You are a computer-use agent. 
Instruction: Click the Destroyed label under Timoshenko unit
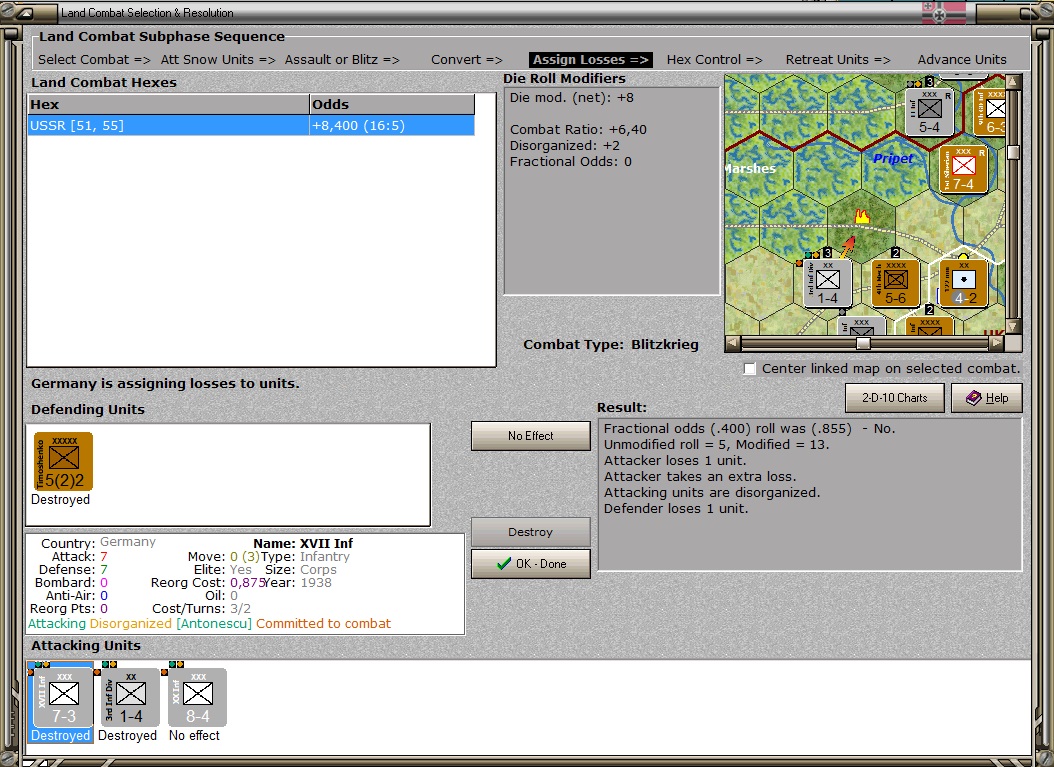click(x=60, y=499)
